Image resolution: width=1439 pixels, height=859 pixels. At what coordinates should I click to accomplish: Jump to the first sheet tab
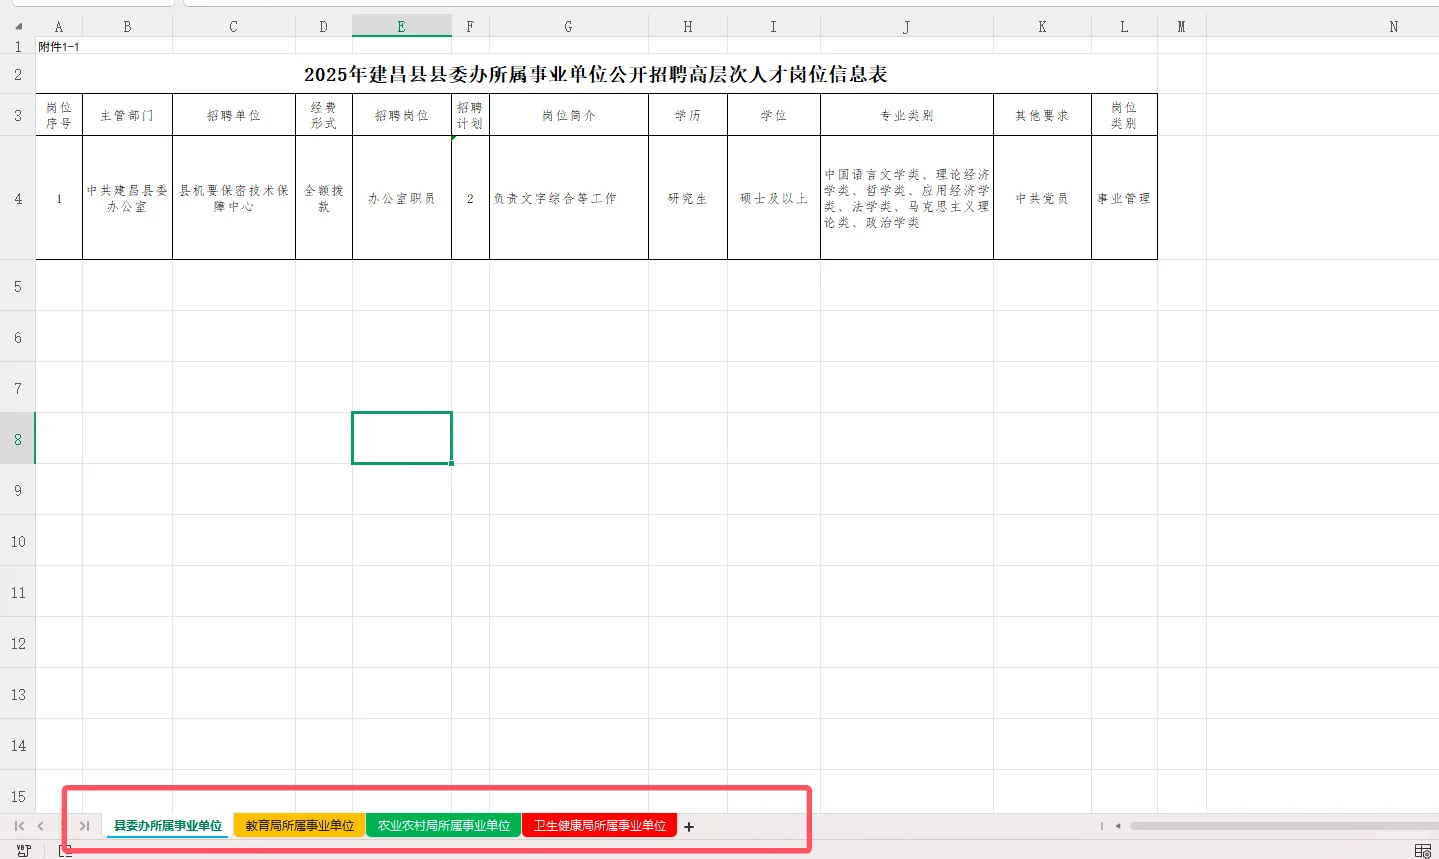[x=19, y=826]
